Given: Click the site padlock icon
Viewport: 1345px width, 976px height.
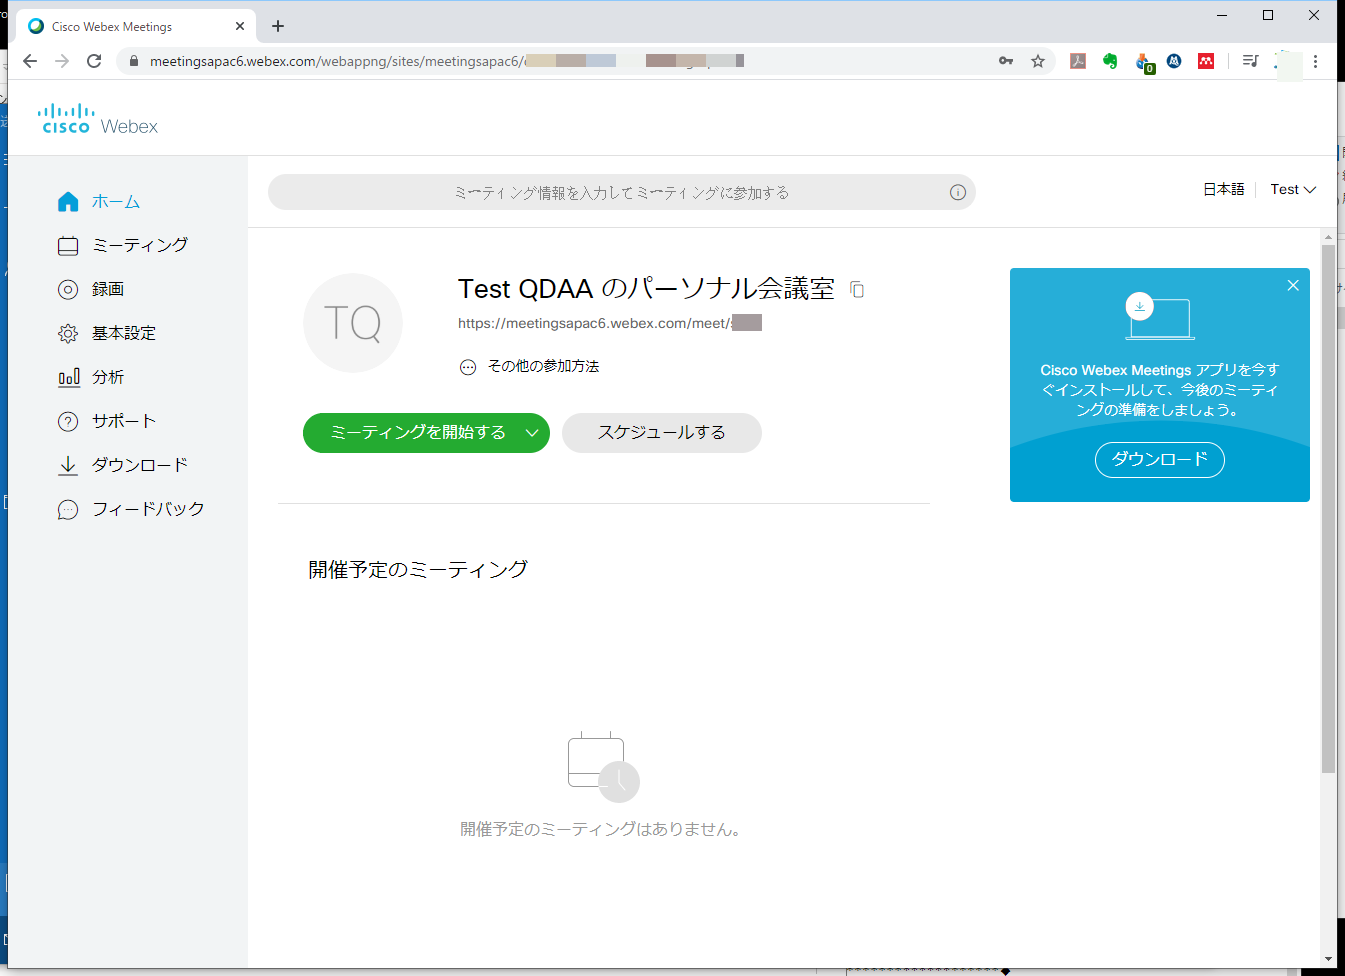Looking at the screenshot, I should [134, 61].
